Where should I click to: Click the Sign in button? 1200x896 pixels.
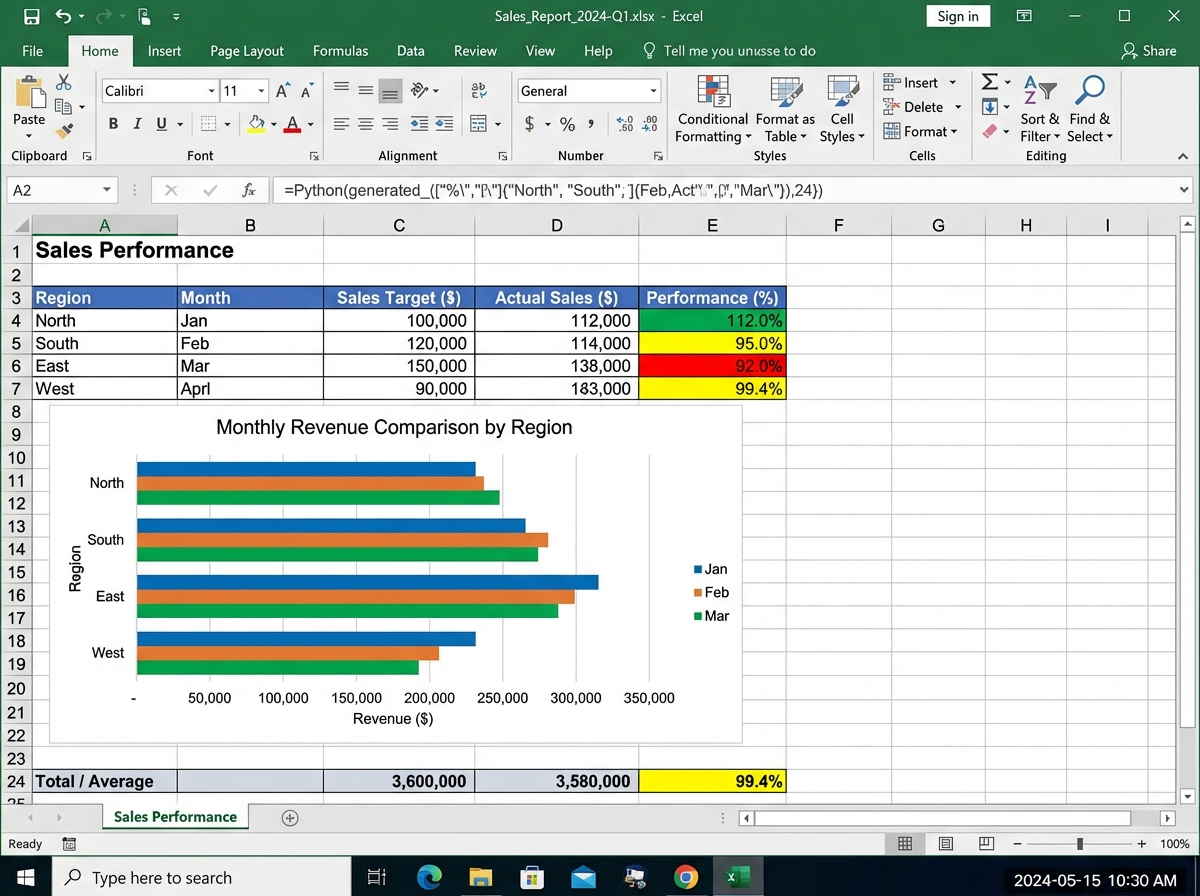click(958, 16)
